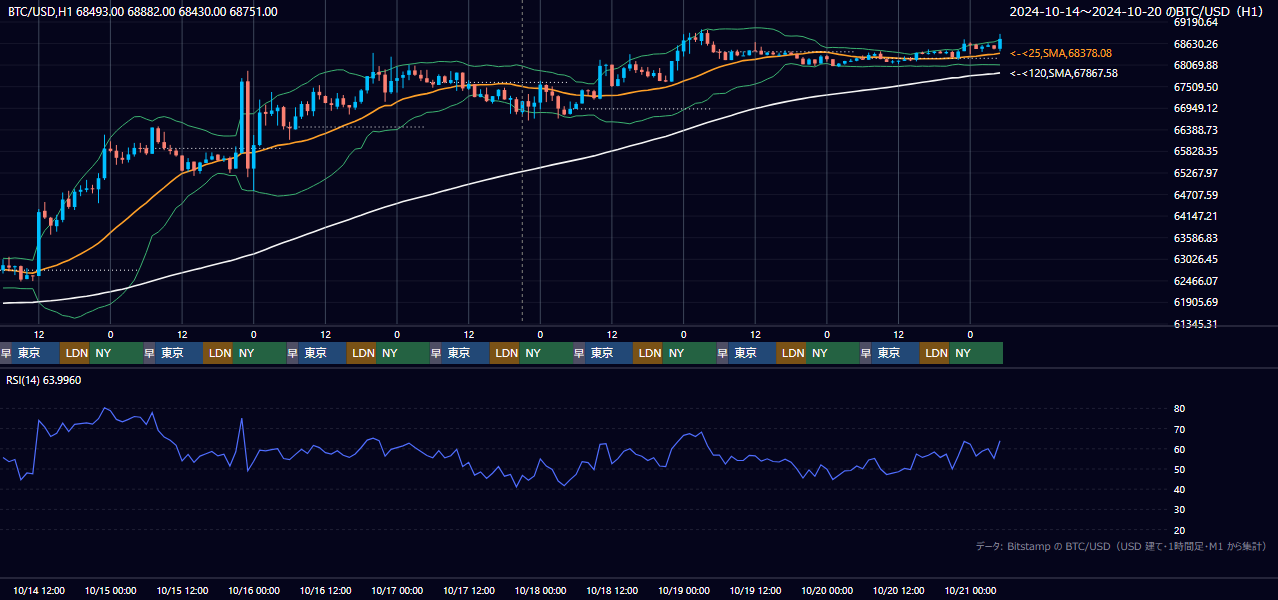
Task: Click RSI scale value 20
Action: tap(1179, 530)
